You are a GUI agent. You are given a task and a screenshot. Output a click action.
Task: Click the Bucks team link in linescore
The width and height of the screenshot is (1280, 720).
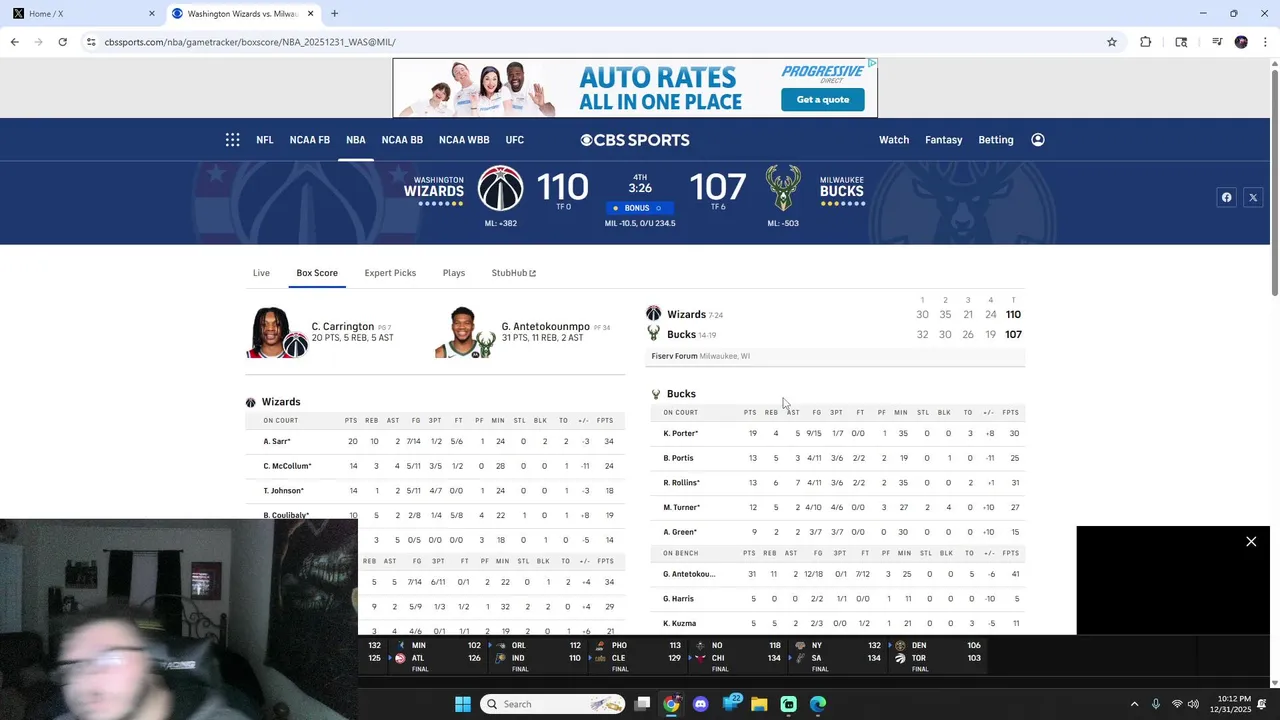tap(682, 334)
